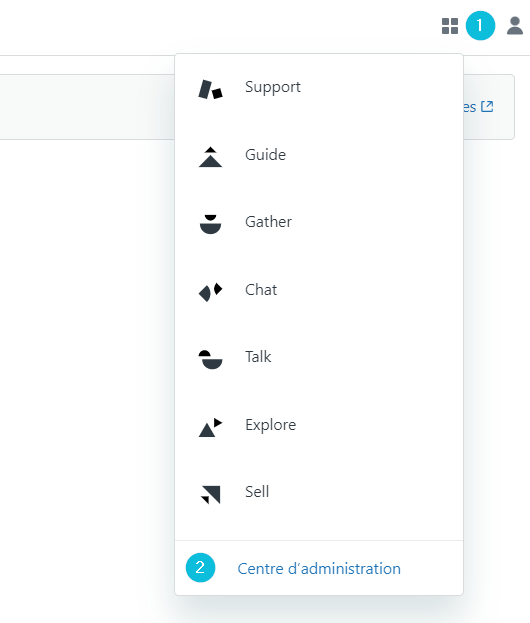Click the Guide product icon
The image size is (530, 623).
tap(211, 157)
